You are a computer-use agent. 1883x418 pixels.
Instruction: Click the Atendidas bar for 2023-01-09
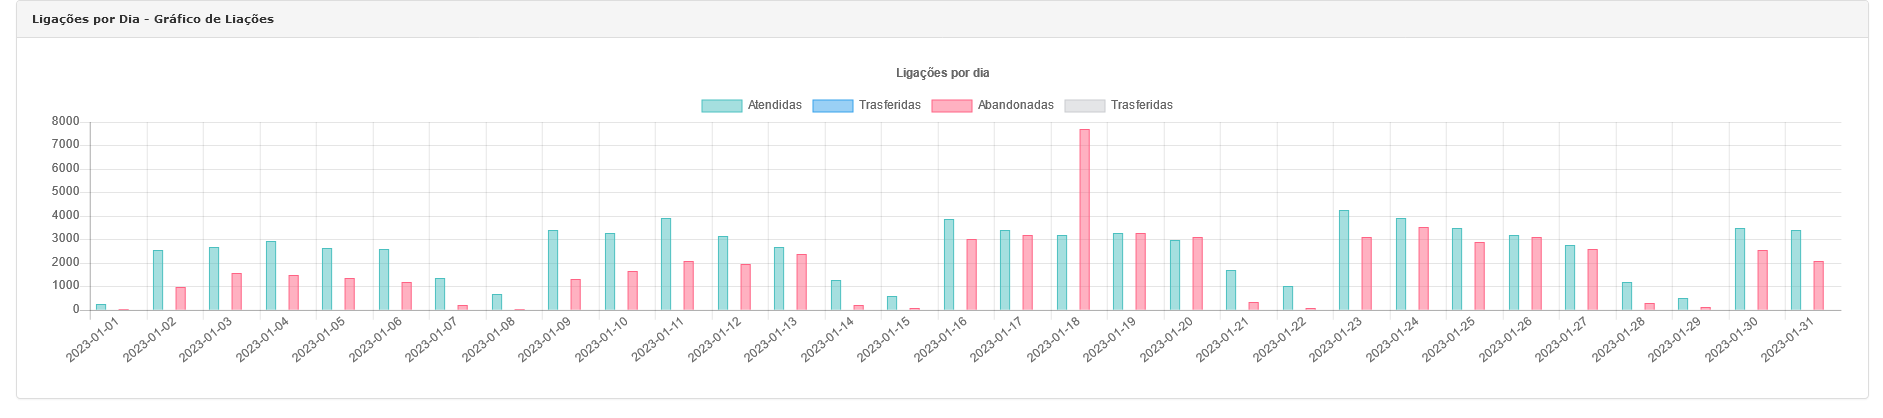click(x=553, y=270)
